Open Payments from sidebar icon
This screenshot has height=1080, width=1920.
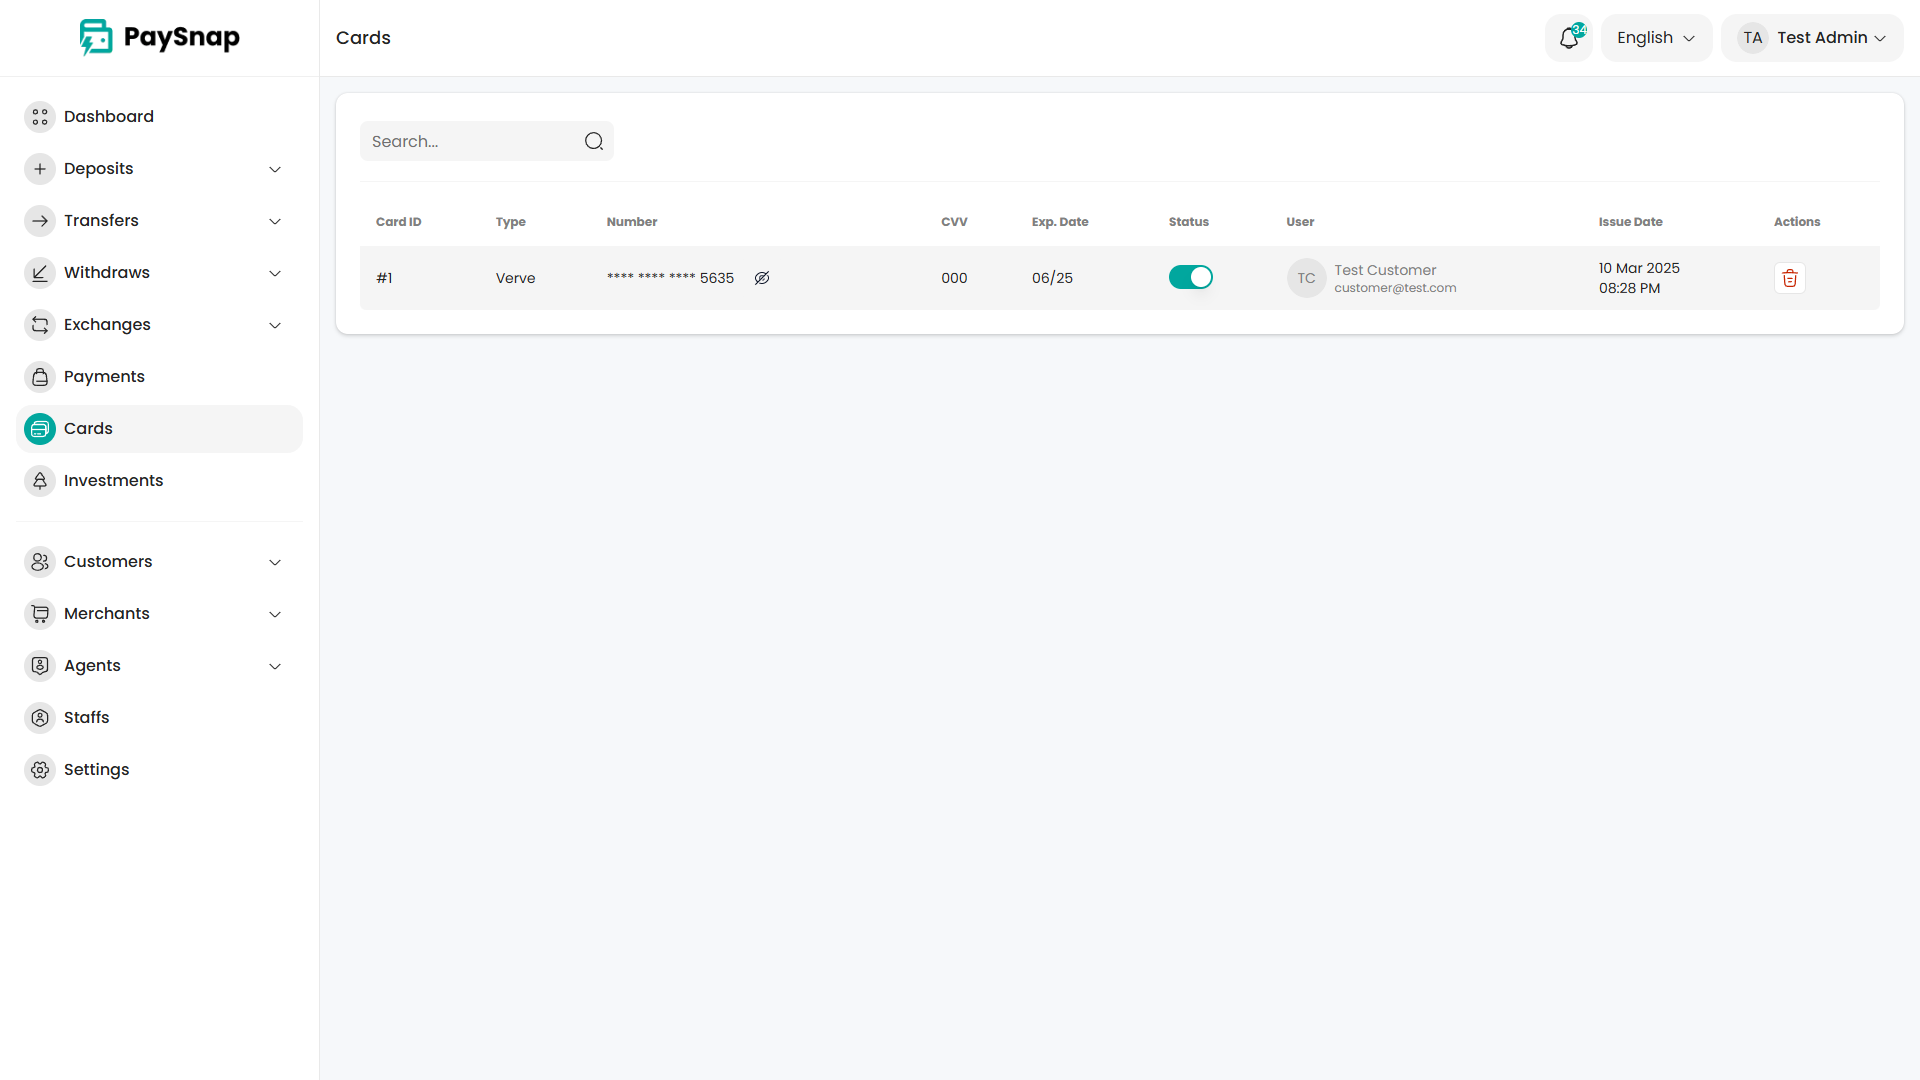tap(40, 377)
